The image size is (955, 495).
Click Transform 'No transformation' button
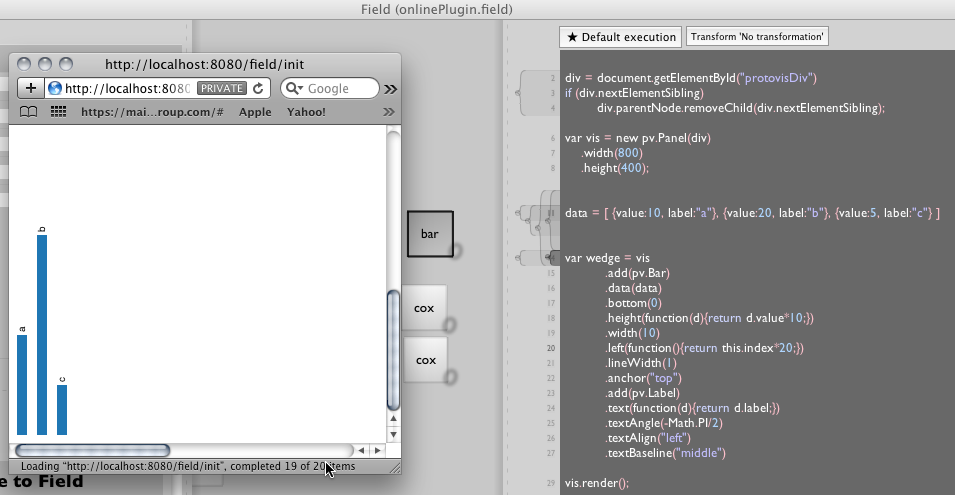(x=757, y=37)
